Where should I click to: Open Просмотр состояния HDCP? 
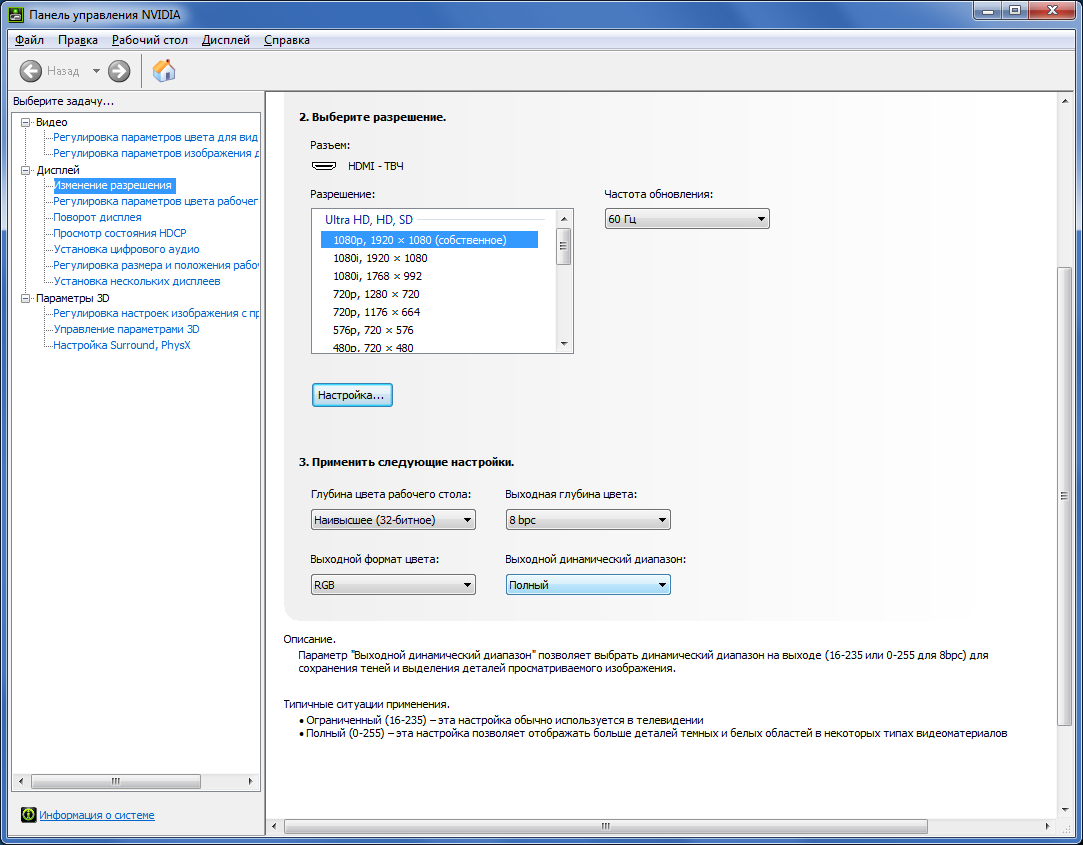click(120, 233)
